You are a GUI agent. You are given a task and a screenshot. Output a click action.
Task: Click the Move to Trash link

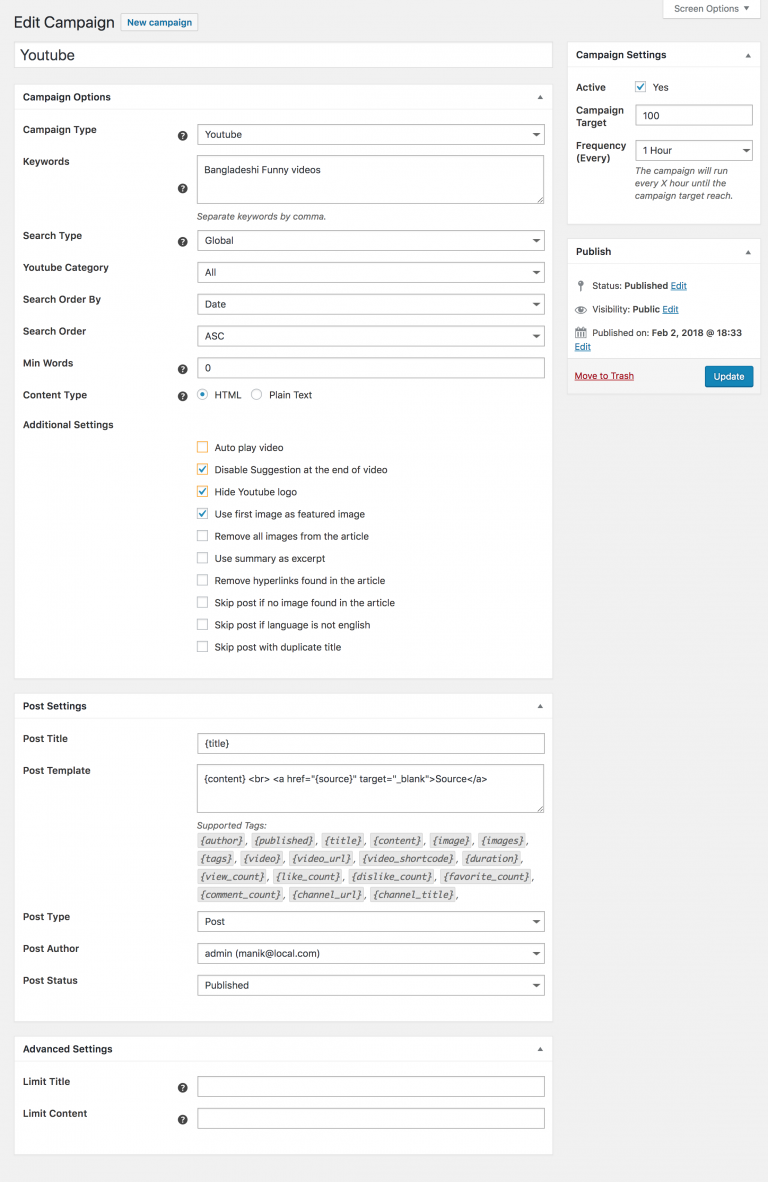pos(604,376)
